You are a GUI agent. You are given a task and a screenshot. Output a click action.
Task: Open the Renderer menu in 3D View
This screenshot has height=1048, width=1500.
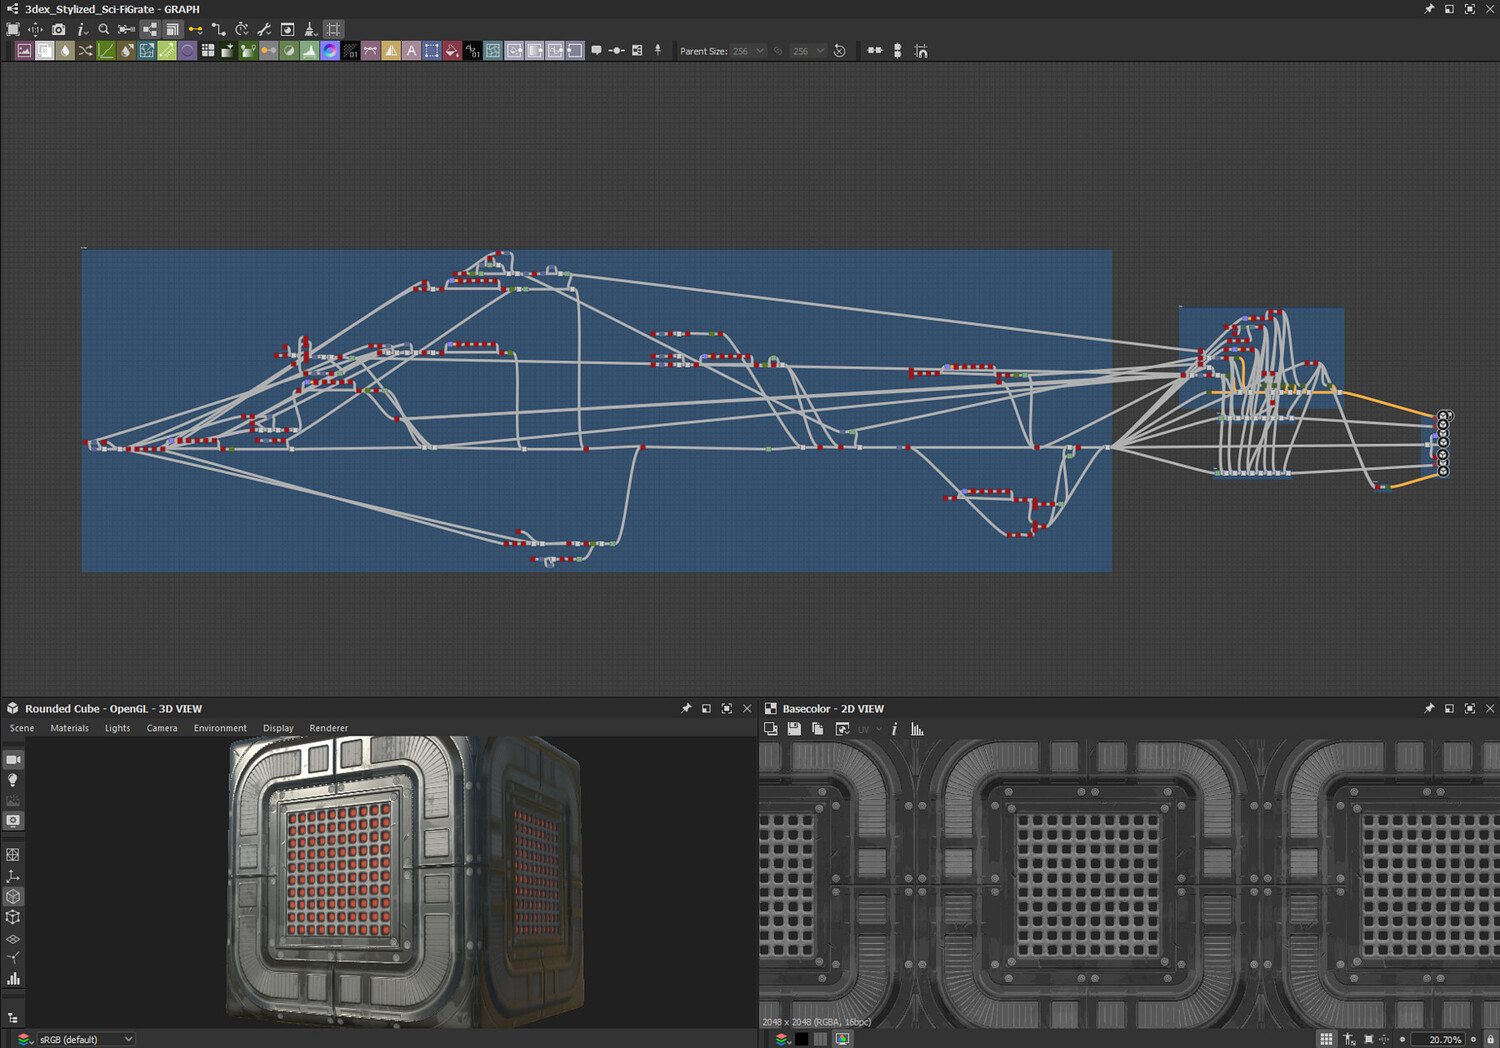(x=329, y=728)
